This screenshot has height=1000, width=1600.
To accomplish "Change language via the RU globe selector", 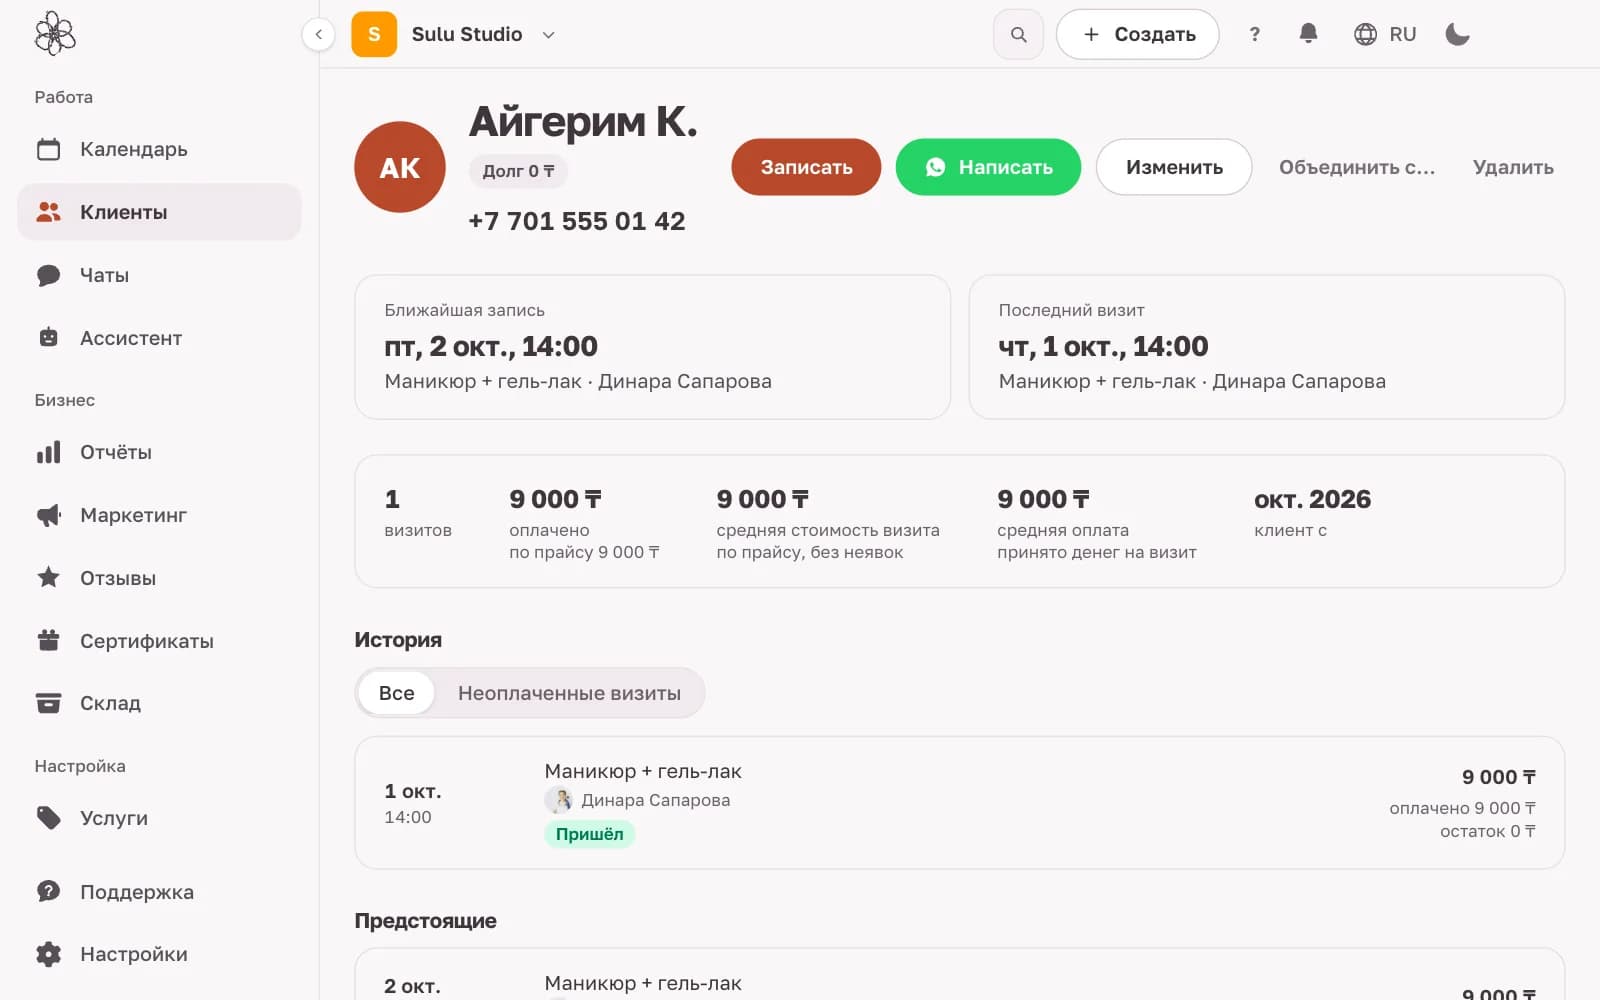I will pos(1385,34).
